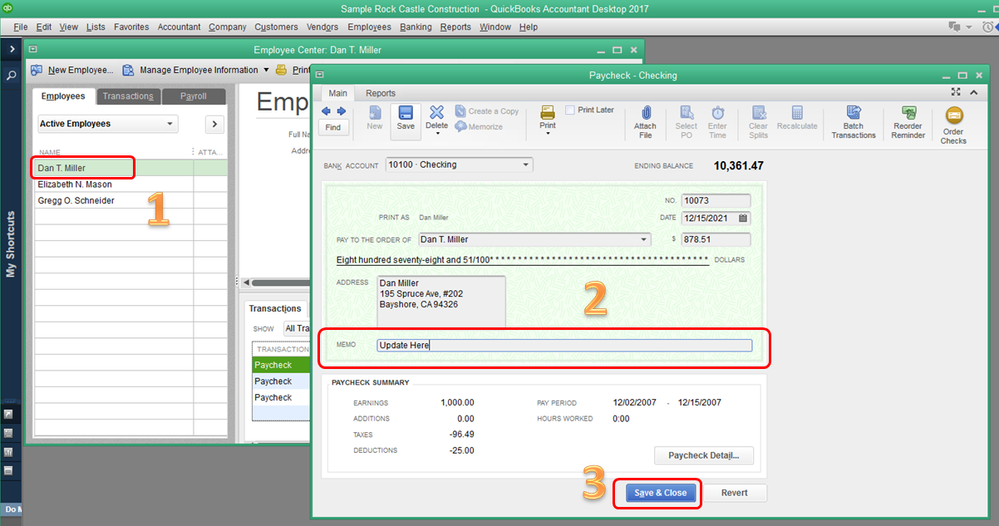
Task: Click New Employee icon in Employee Center
Action: [37, 69]
